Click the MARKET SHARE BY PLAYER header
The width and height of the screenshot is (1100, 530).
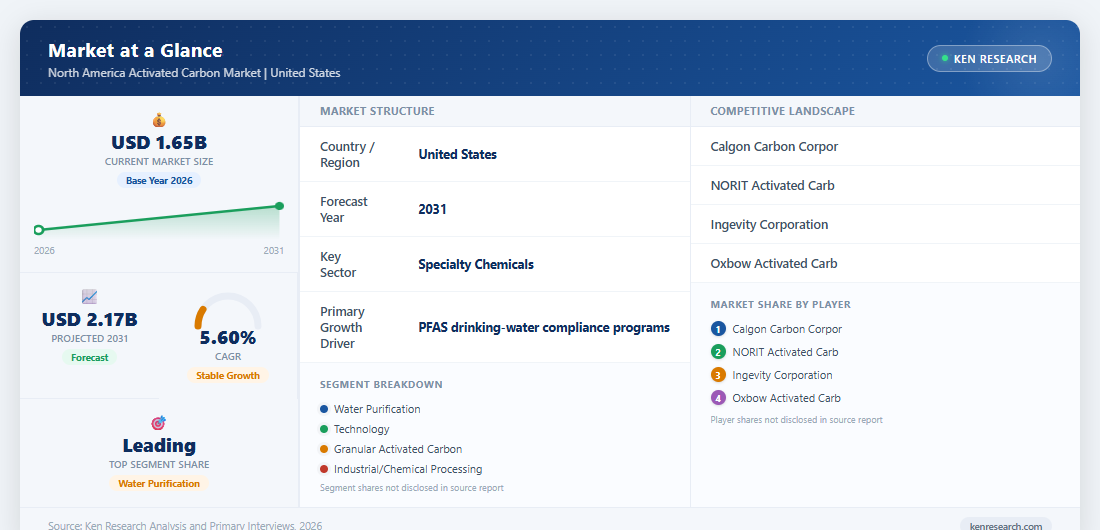click(781, 305)
